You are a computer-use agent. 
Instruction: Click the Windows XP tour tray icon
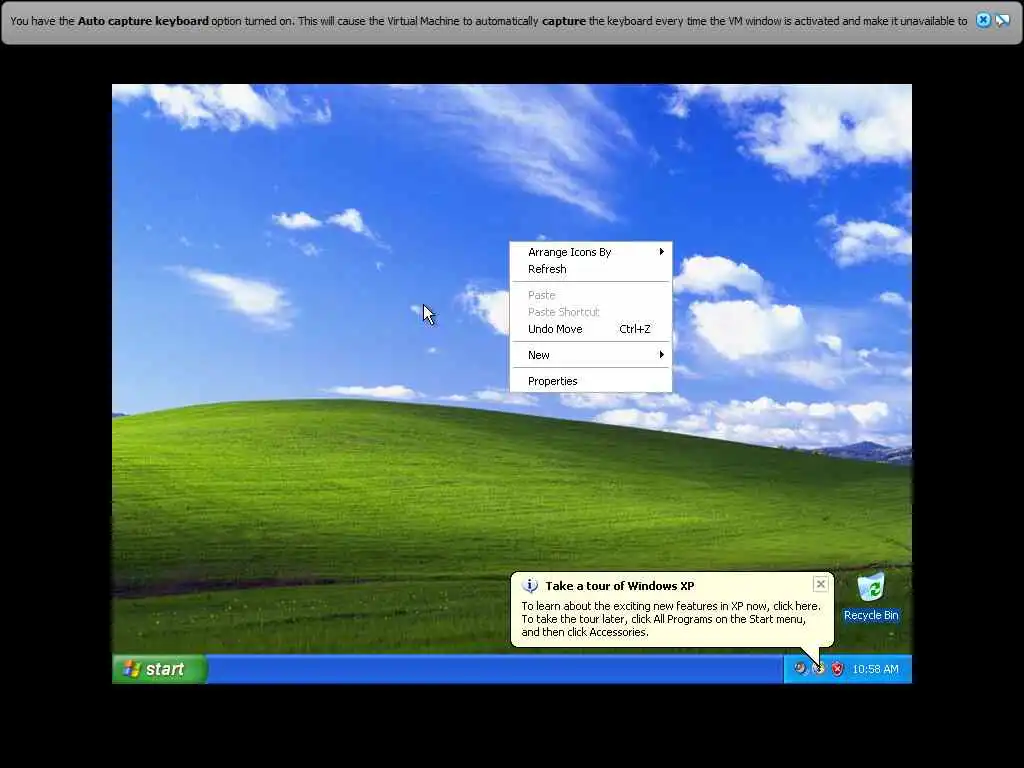coord(819,669)
